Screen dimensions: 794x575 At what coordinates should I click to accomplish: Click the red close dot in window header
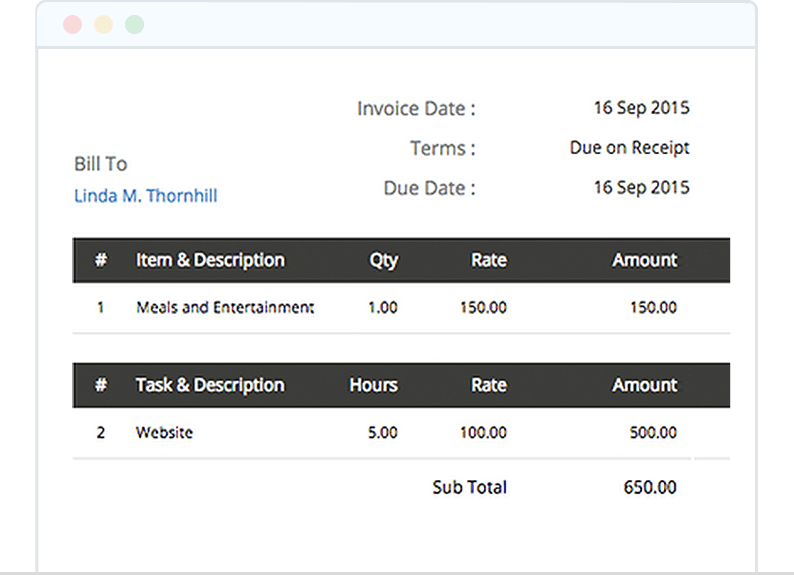click(x=72, y=25)
